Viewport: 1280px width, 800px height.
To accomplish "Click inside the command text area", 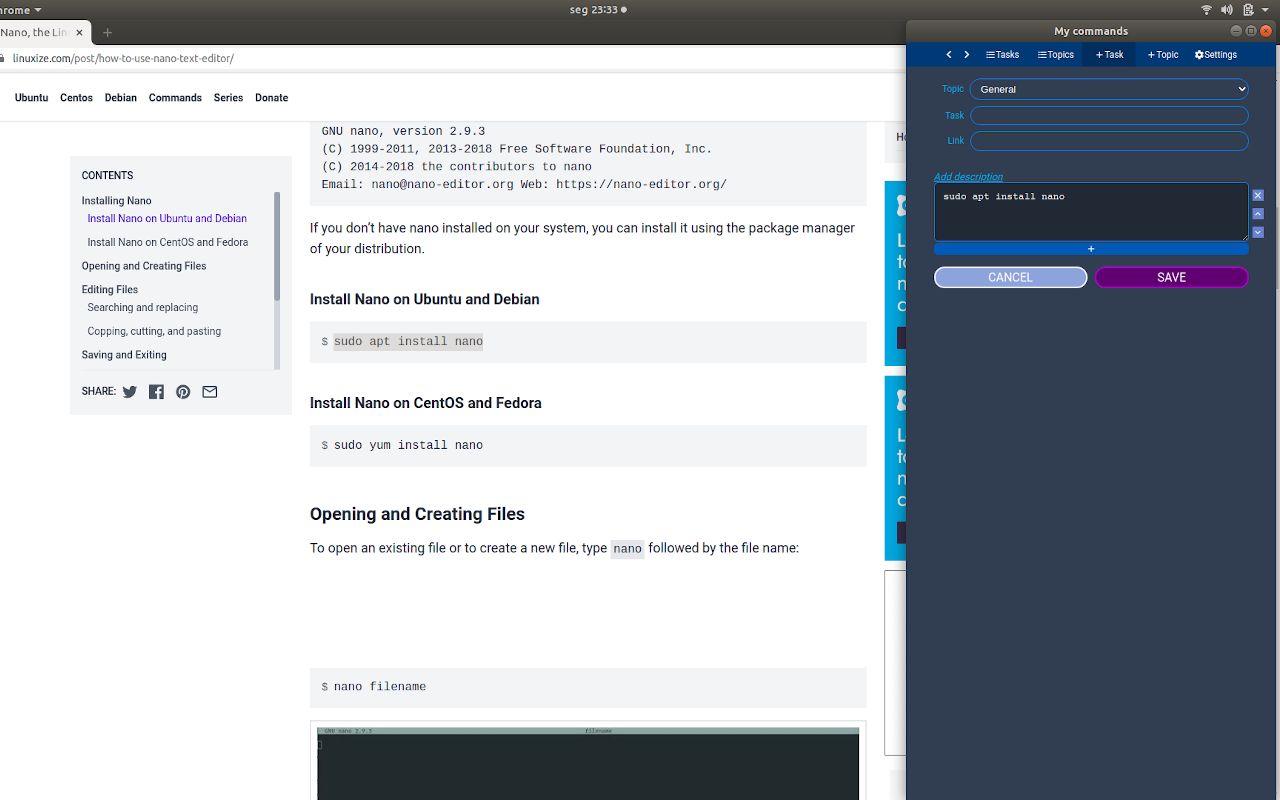I will [1091, 211].
